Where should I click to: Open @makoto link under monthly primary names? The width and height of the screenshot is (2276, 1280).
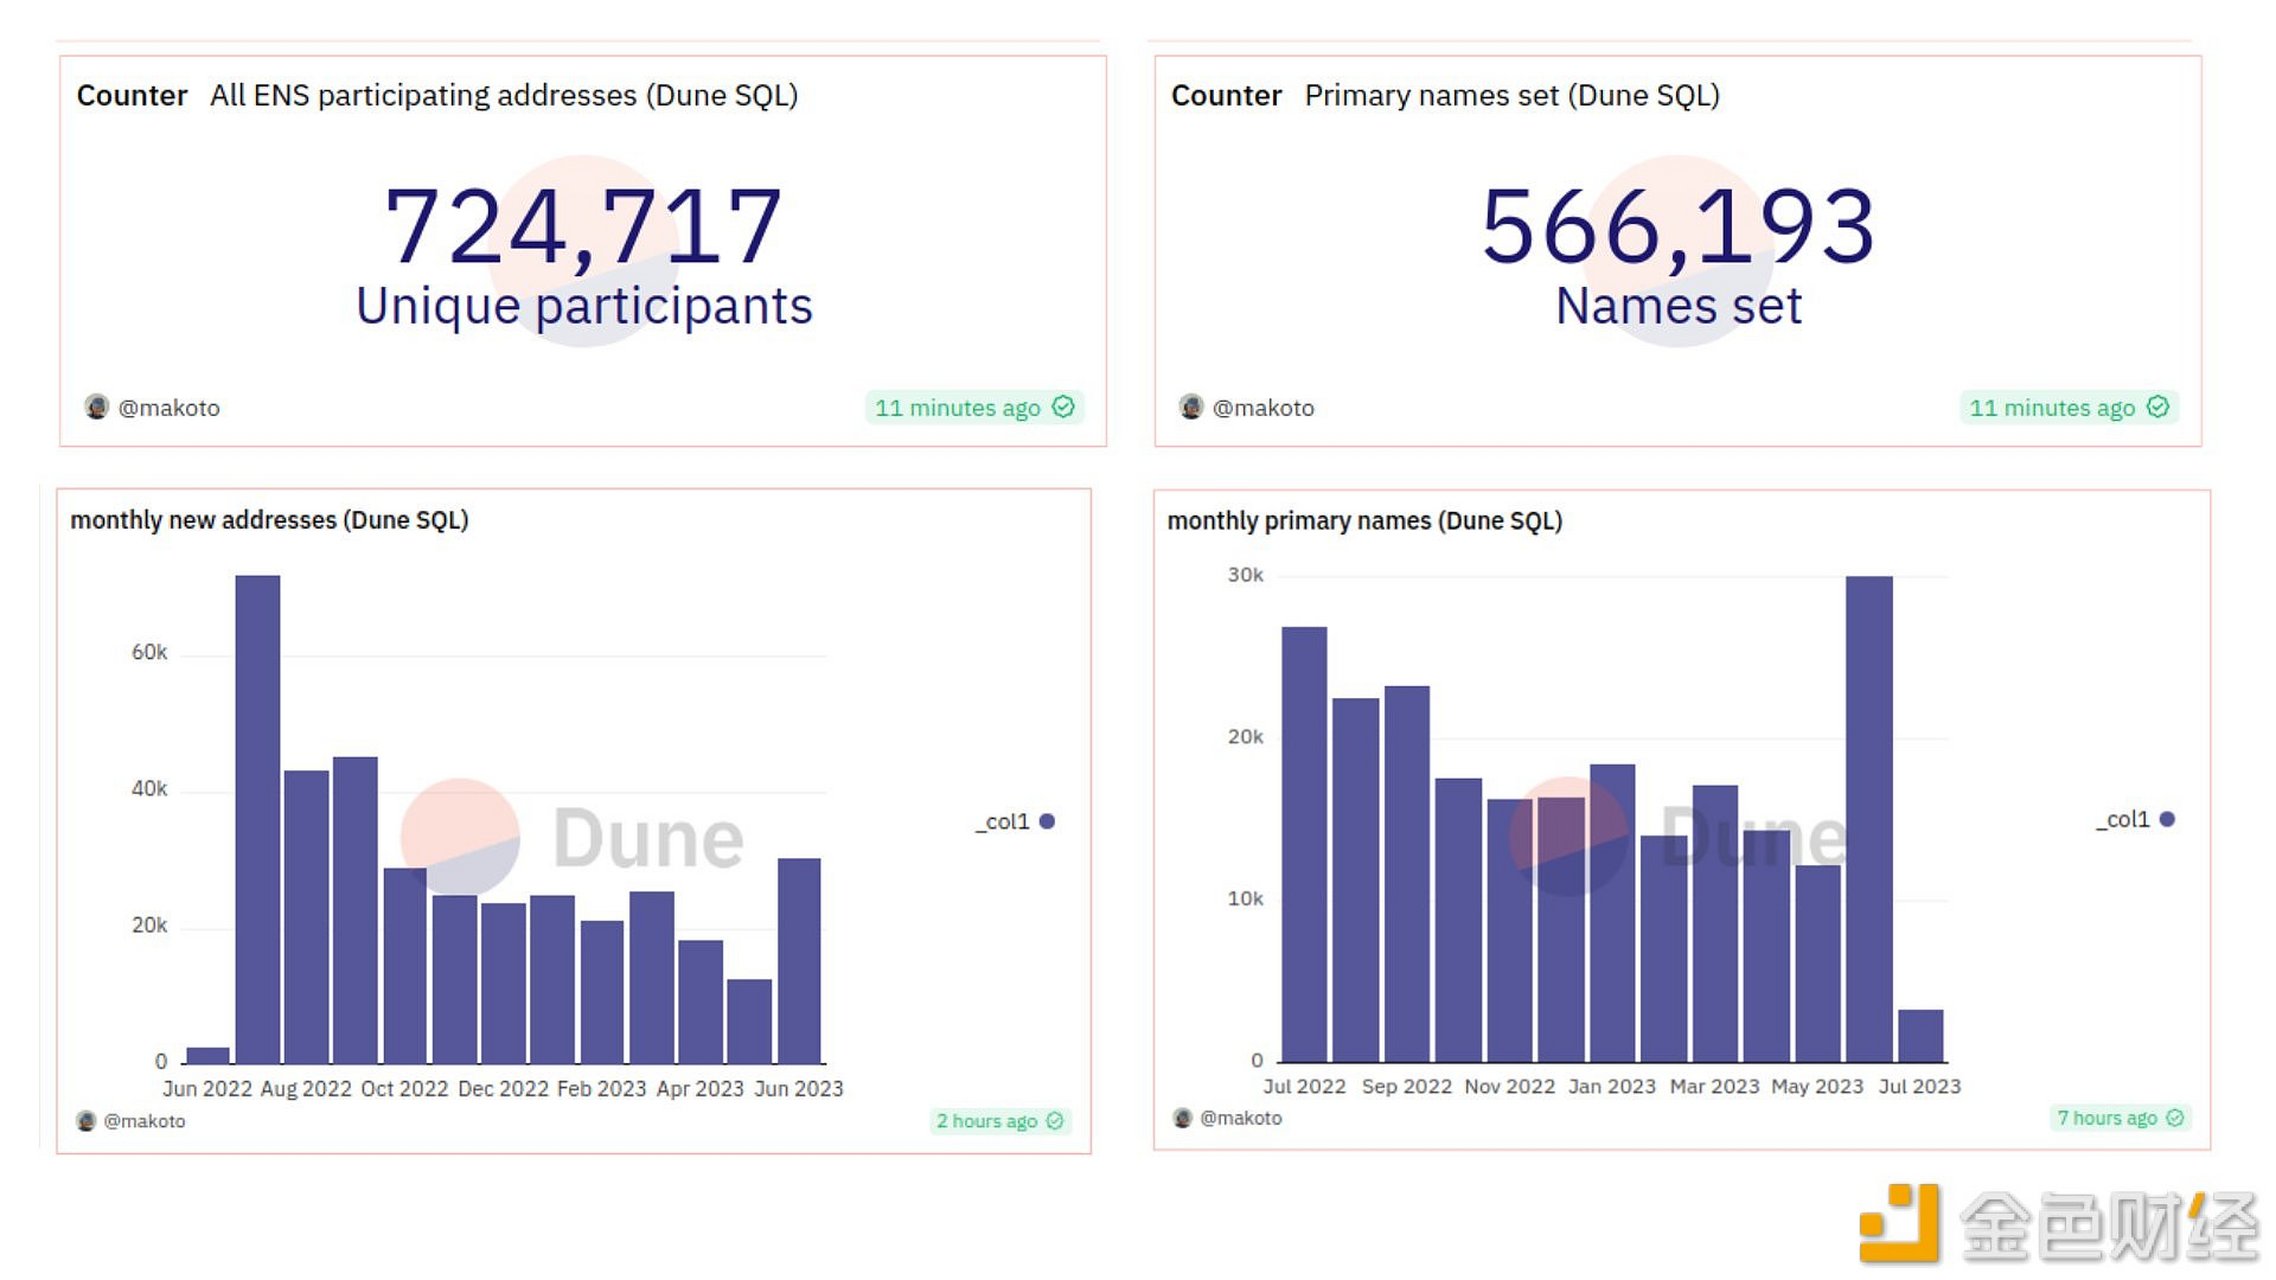[1241, 1118]
